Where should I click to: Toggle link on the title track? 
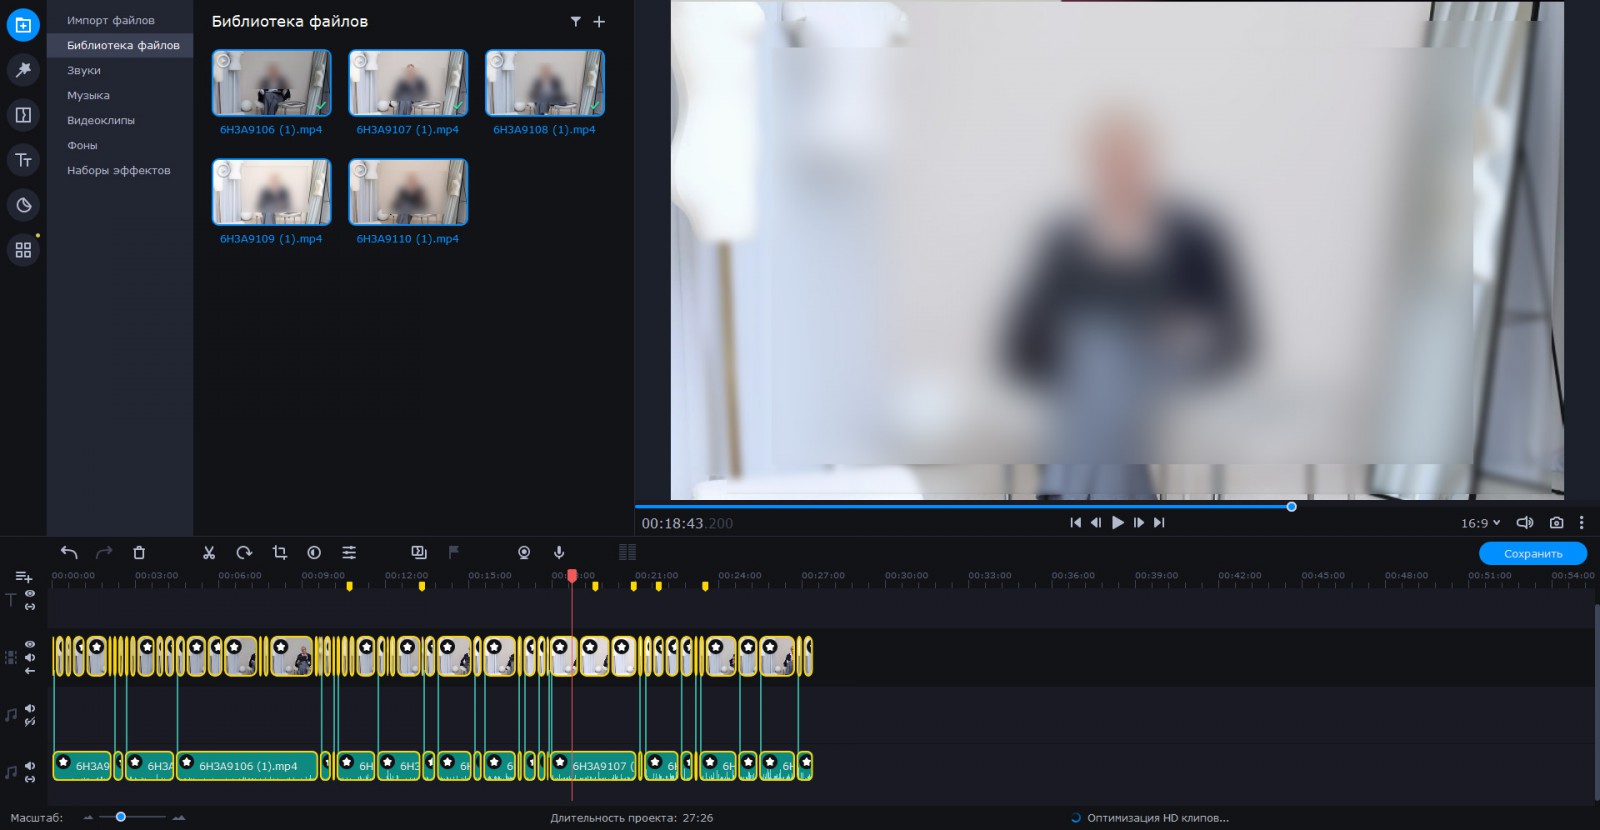click(x=30, y=607)
